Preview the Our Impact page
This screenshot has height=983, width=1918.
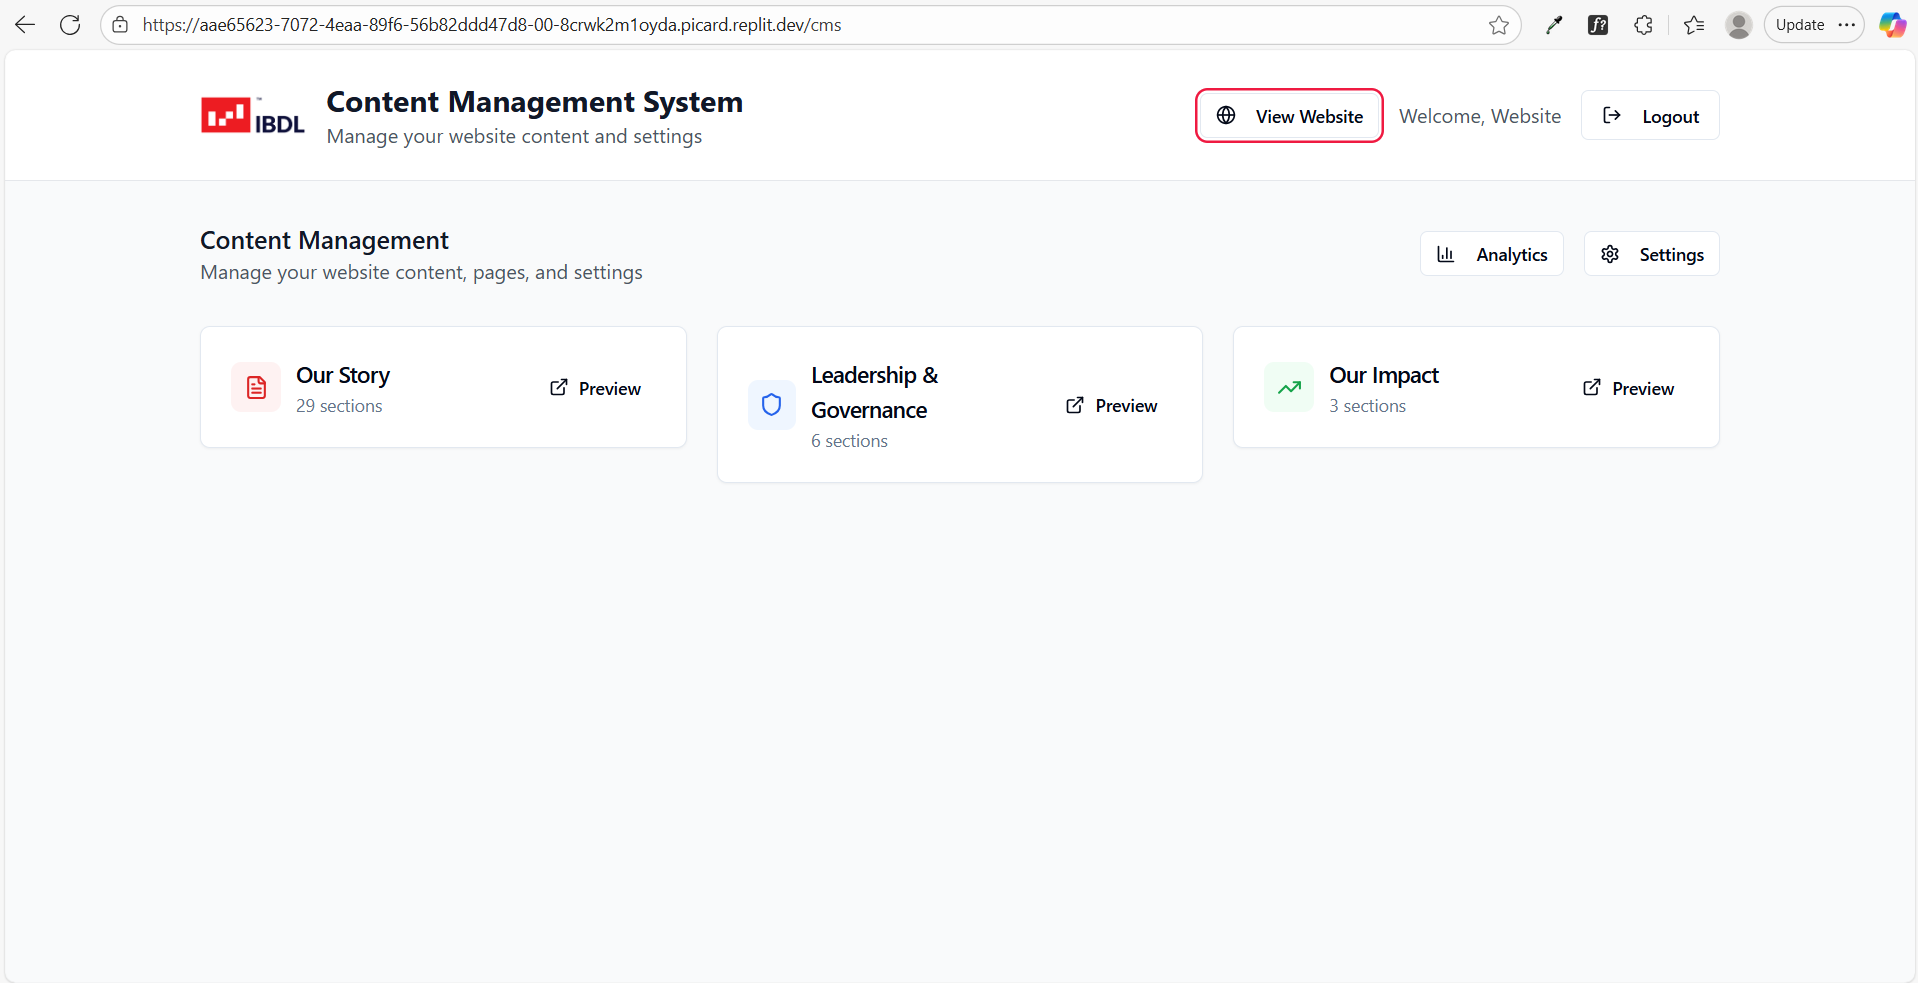pos(1629,388)
